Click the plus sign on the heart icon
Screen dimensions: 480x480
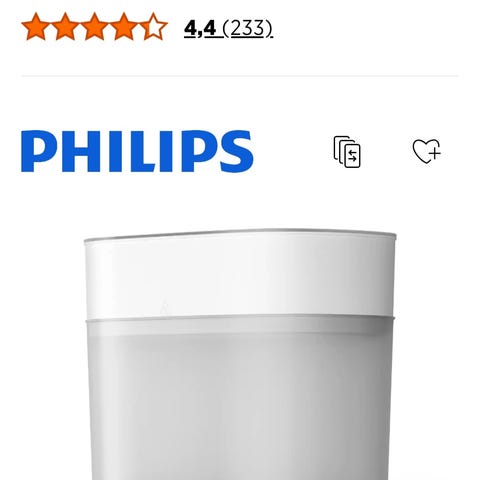(435, 153)
